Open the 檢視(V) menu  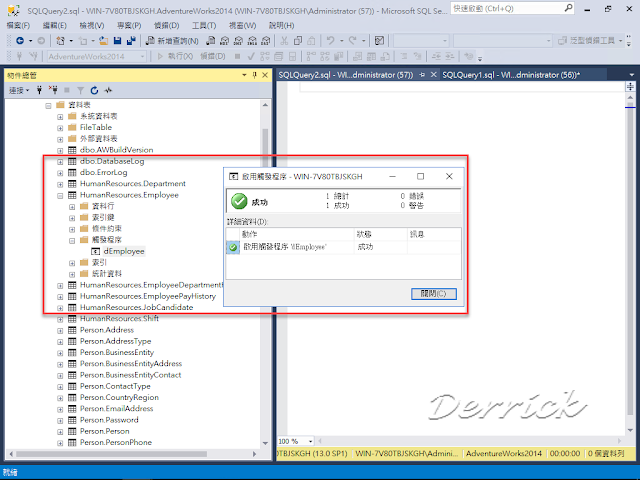click(x=92, y=25)
